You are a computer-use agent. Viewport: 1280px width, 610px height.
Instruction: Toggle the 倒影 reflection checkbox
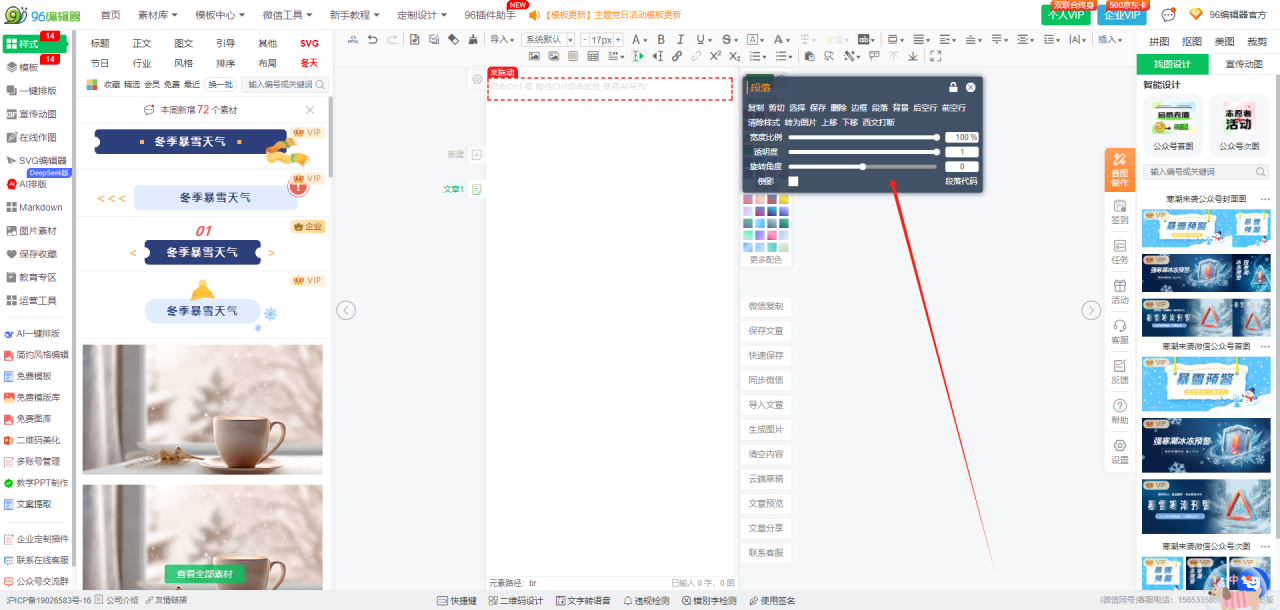[x=793, y=181]
